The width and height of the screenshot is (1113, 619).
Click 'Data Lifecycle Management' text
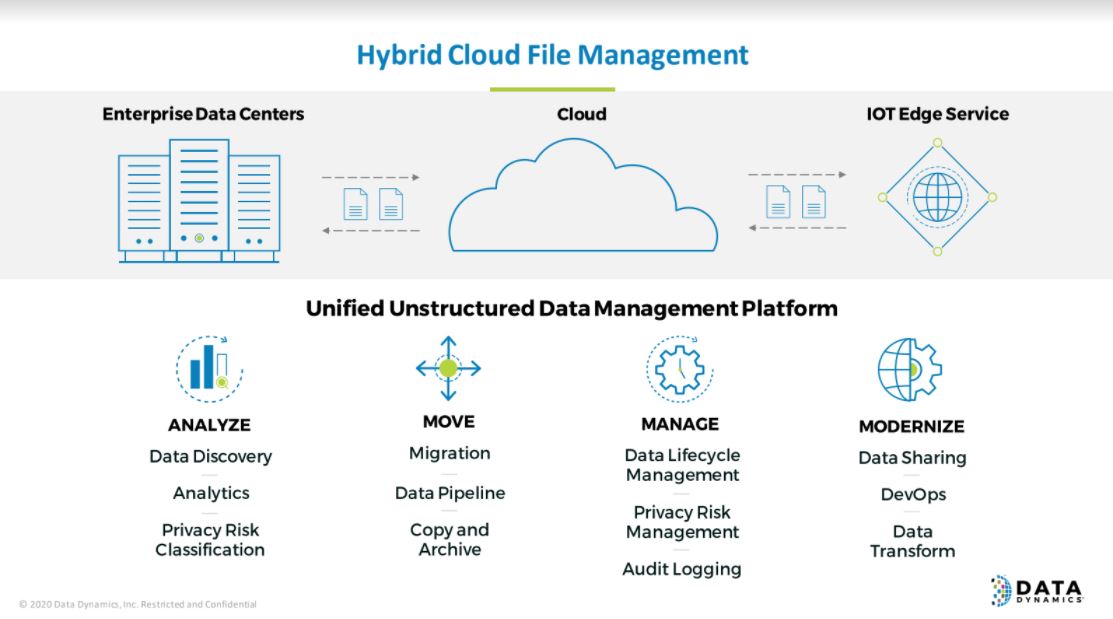682,465
